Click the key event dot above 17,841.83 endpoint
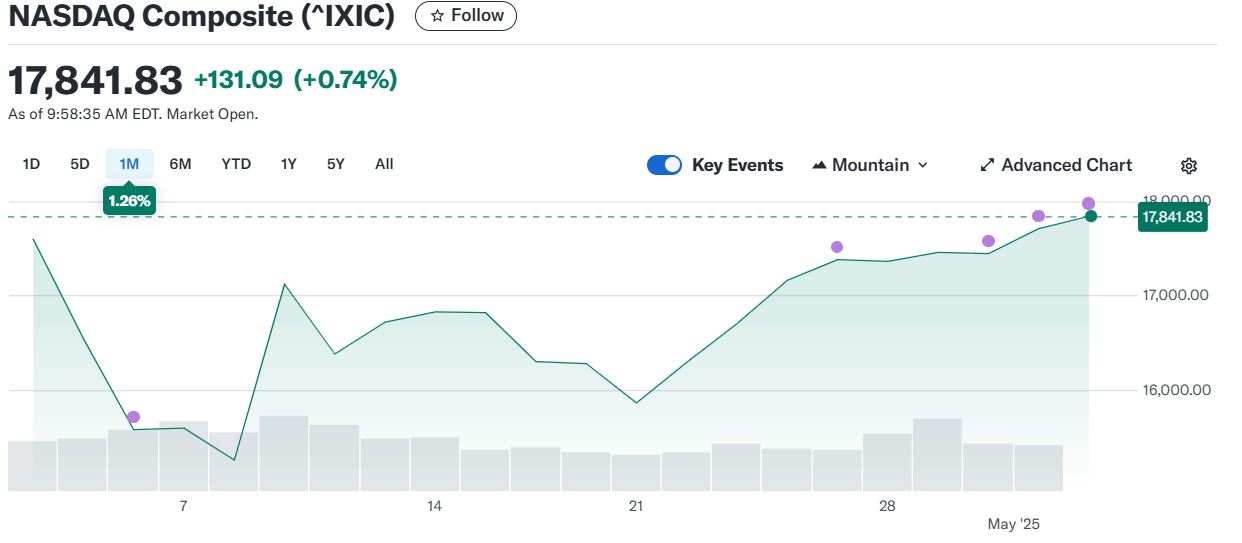 click(x=1088, y=204)
